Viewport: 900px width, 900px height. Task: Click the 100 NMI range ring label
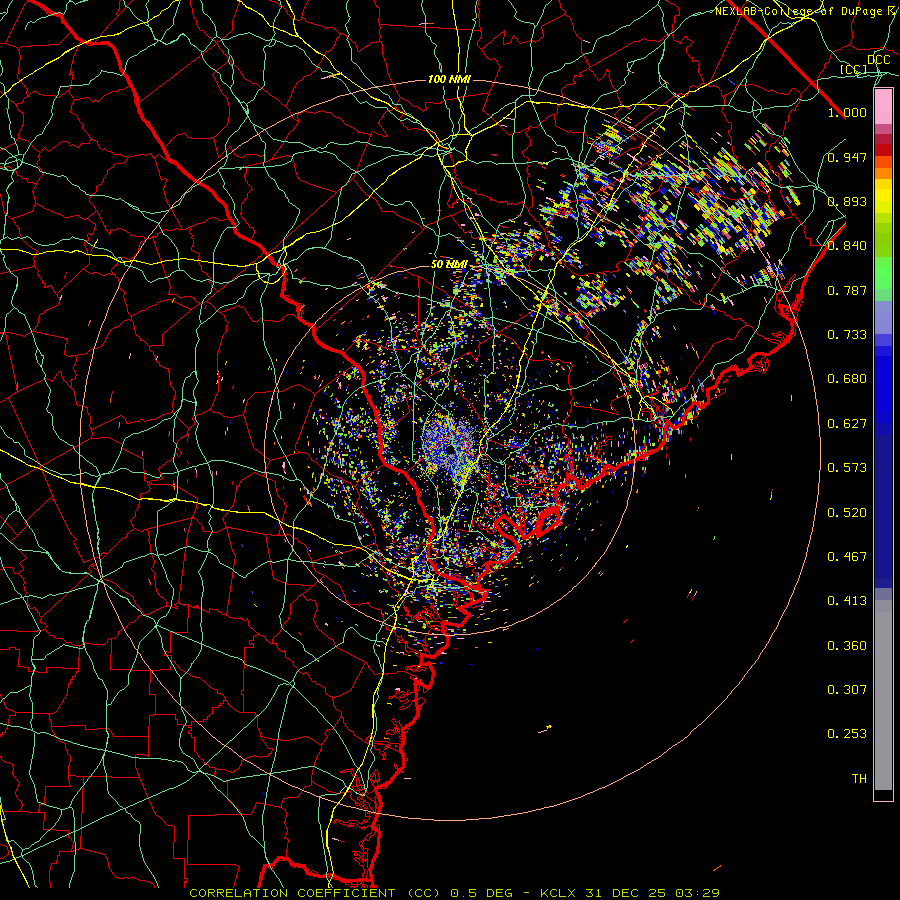pyautogui.click(x=449, y=79)
